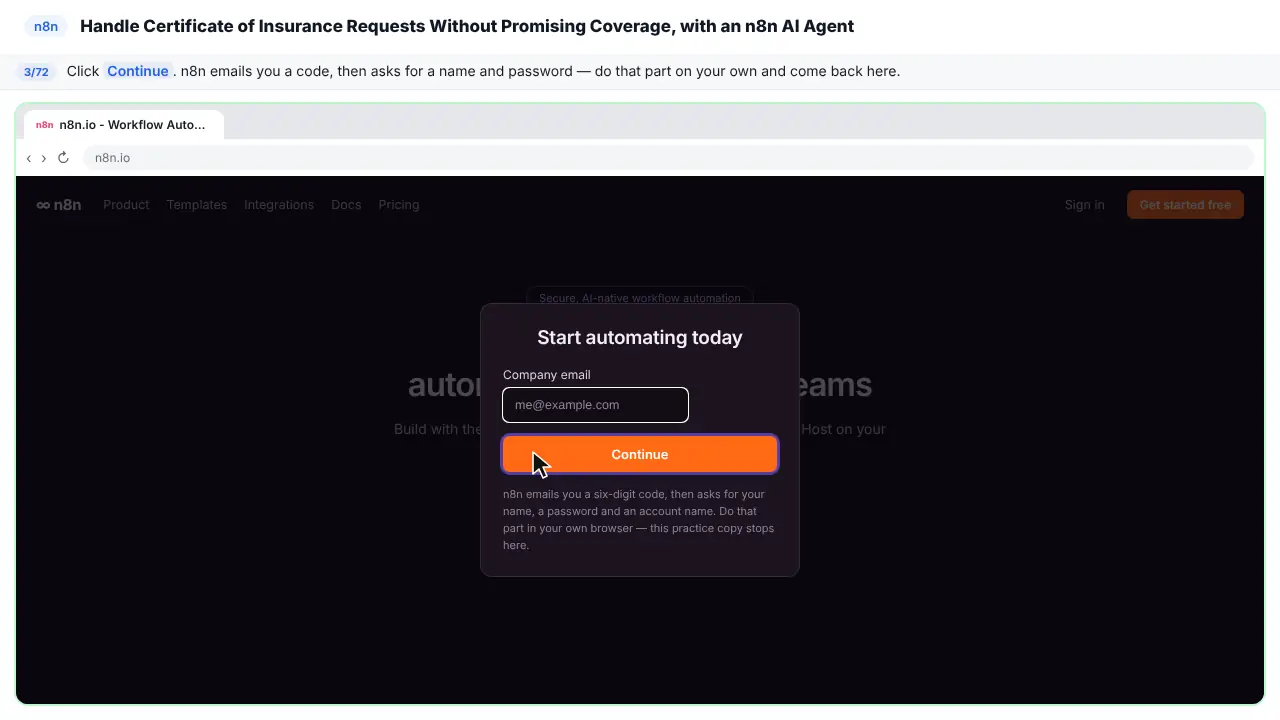Click the highlighted Continue word in the instruction
Viewport: 1280px width, 720px height.
[138, 71]
